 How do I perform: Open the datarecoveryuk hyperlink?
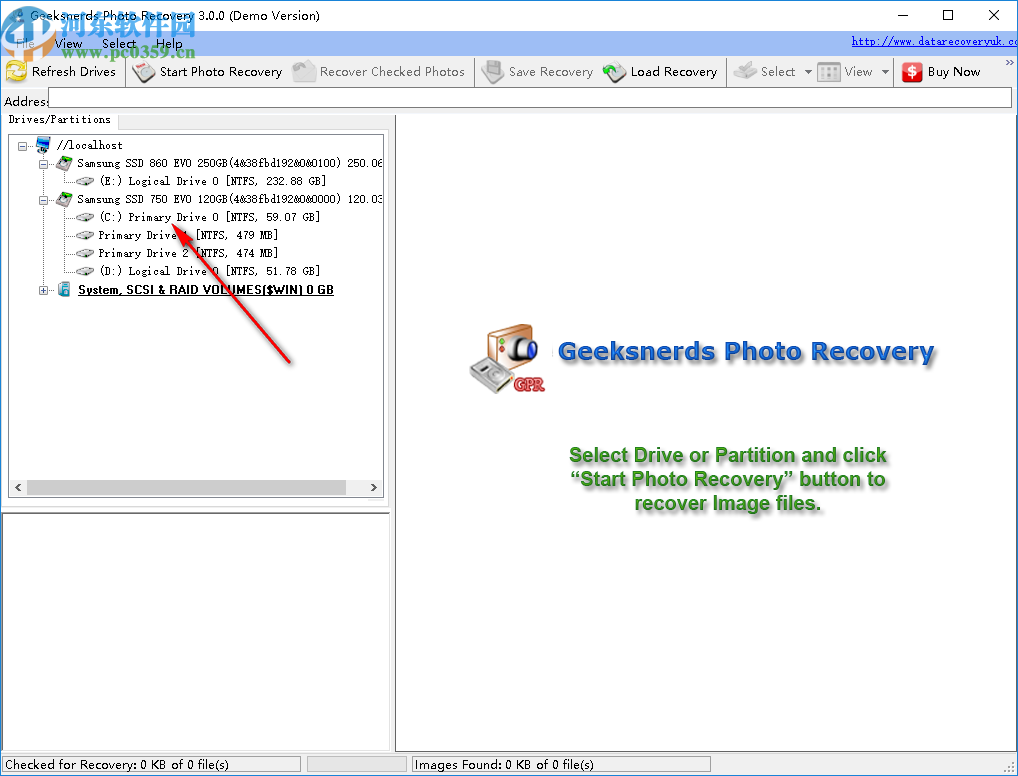pyautogui.click(x=932, y=40)
